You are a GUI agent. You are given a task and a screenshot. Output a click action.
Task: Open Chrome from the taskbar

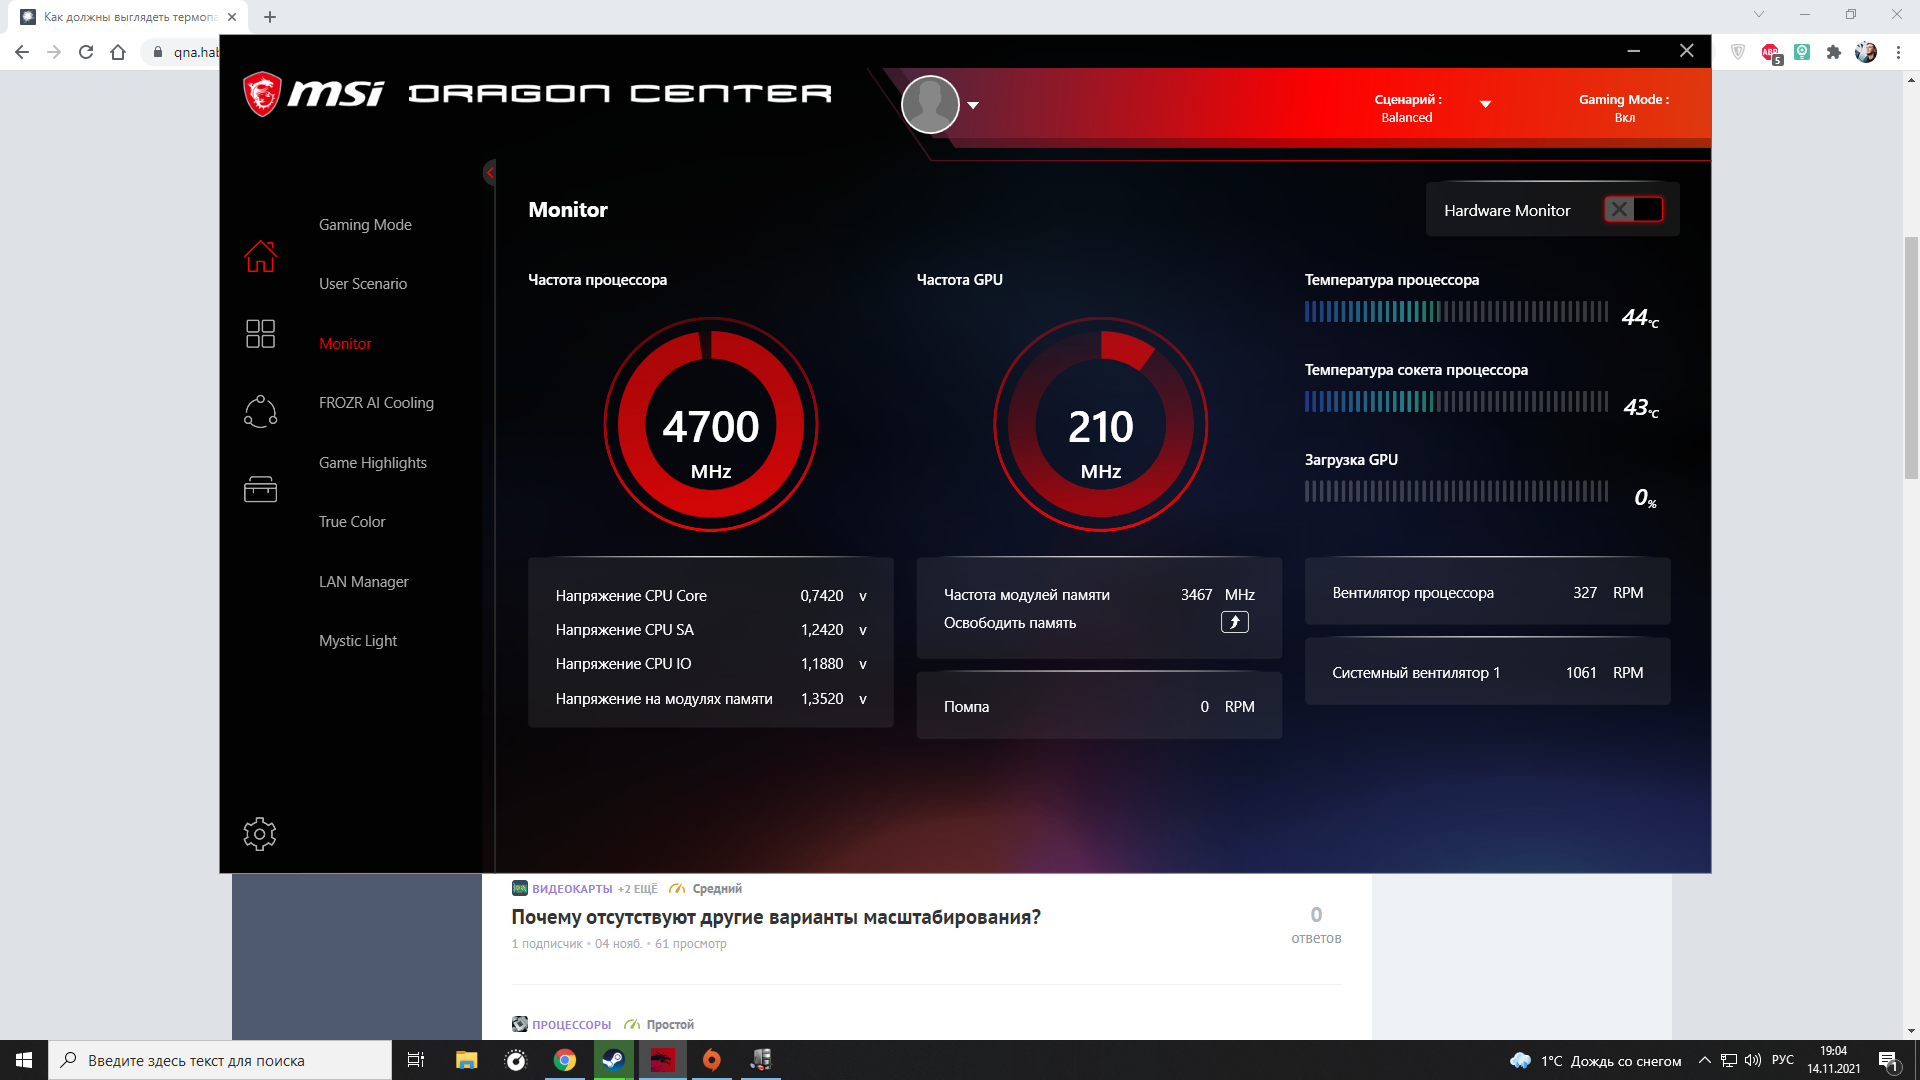[x=565, y=1060]
